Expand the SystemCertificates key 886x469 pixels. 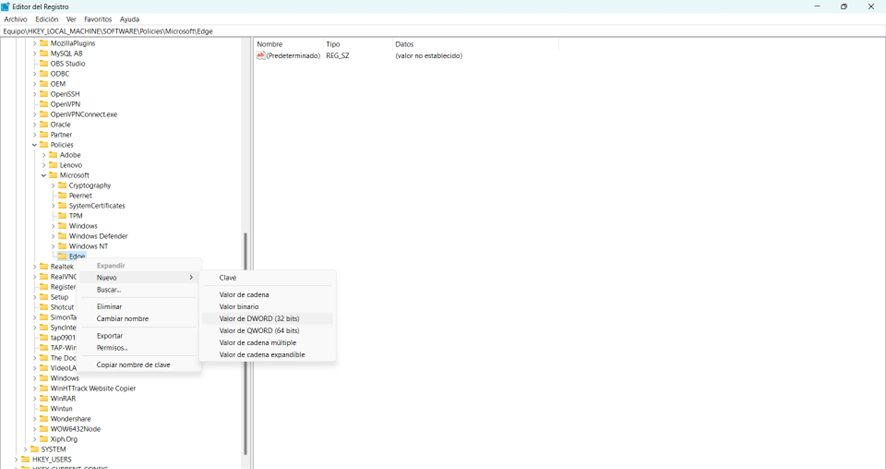coord(53,206)
